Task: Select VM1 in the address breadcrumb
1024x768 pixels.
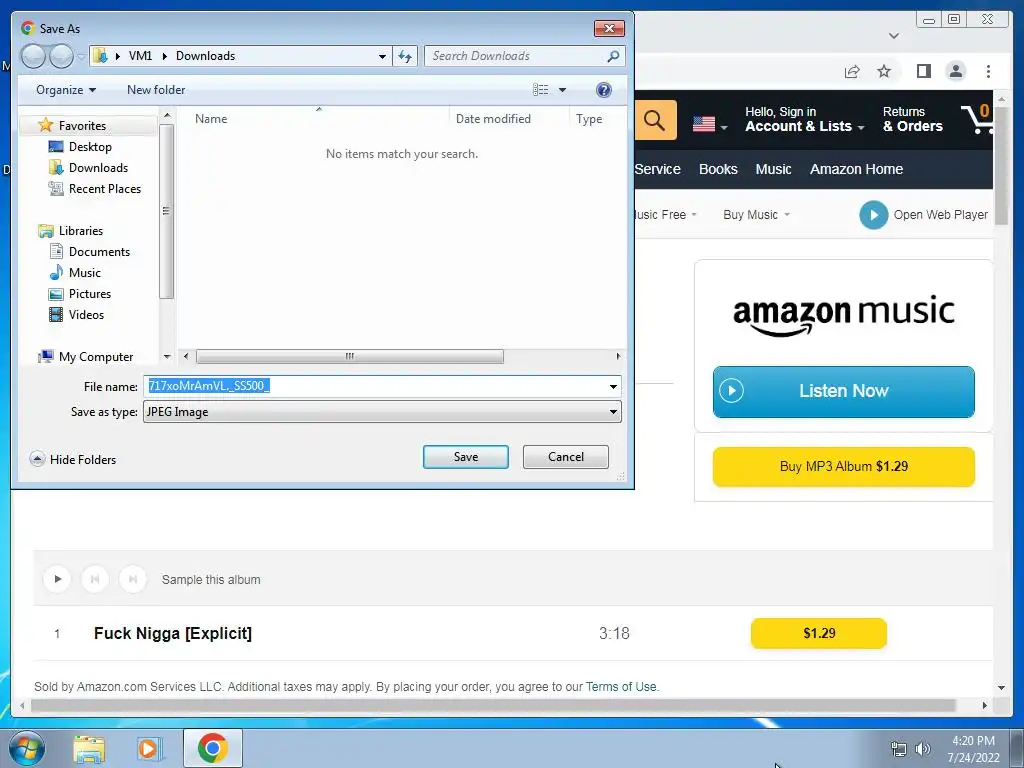Action: (x=140, y=56)
